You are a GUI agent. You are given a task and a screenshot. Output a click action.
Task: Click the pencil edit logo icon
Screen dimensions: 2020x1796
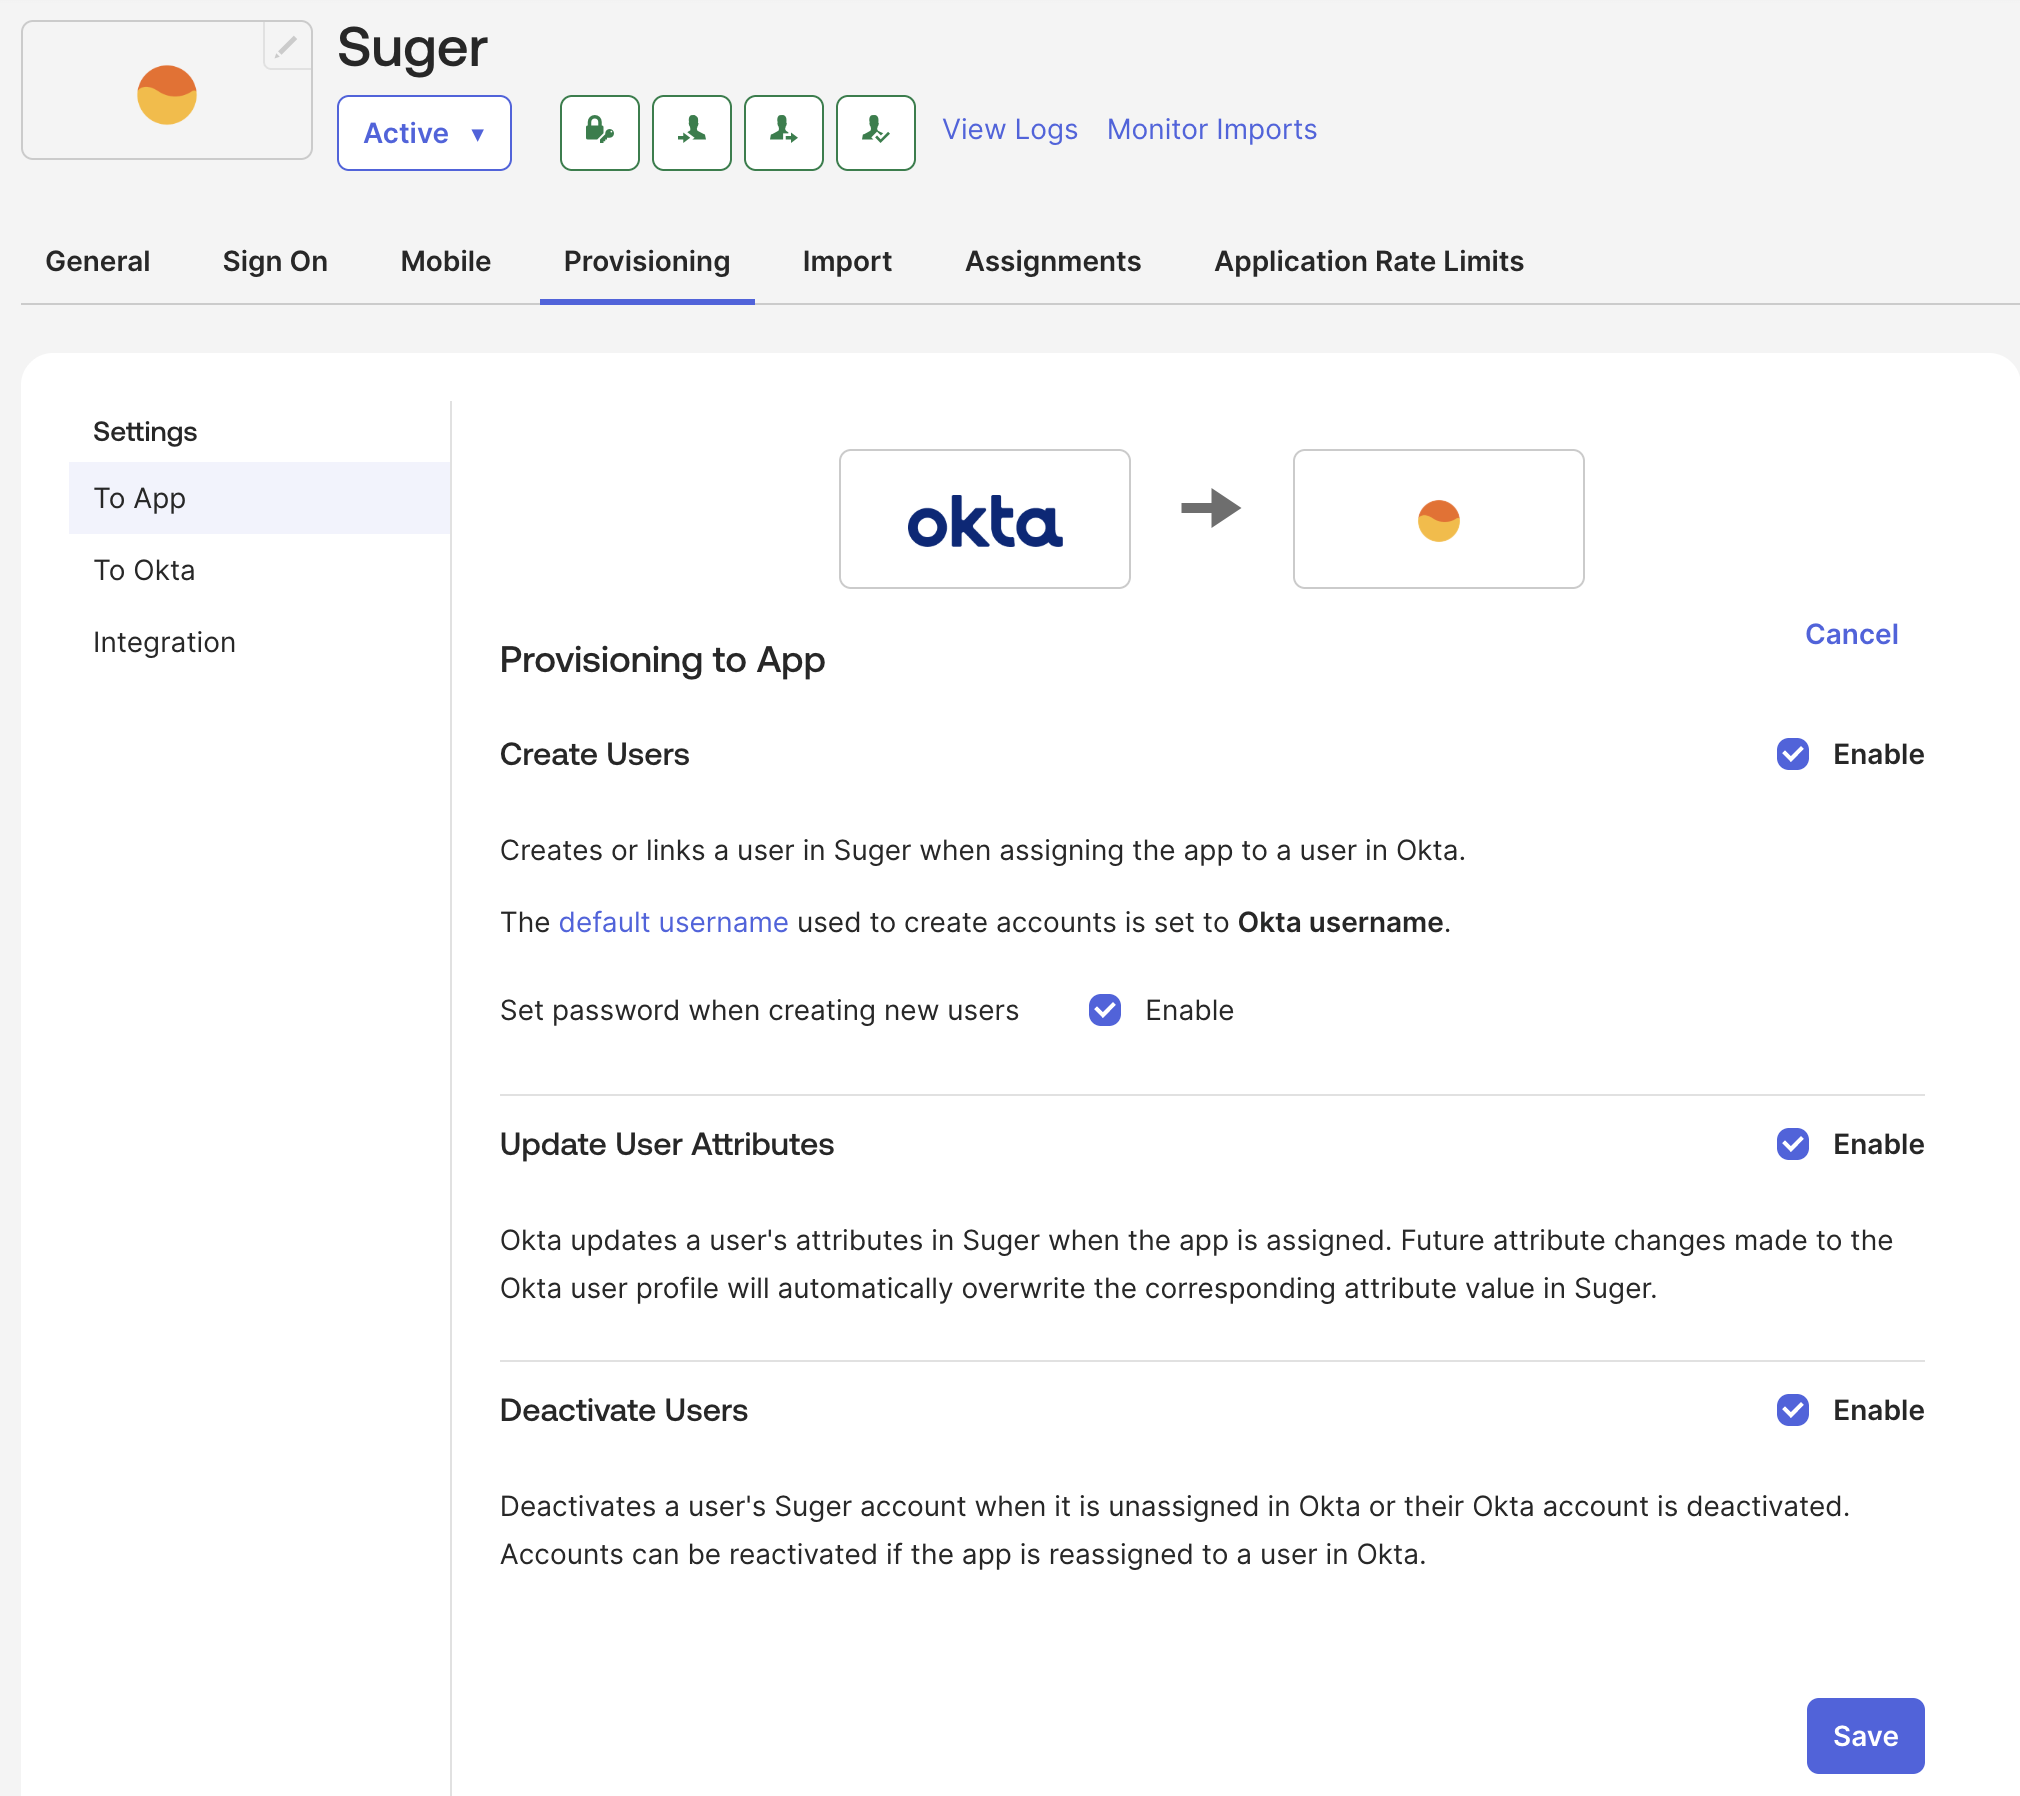[286, 46]
